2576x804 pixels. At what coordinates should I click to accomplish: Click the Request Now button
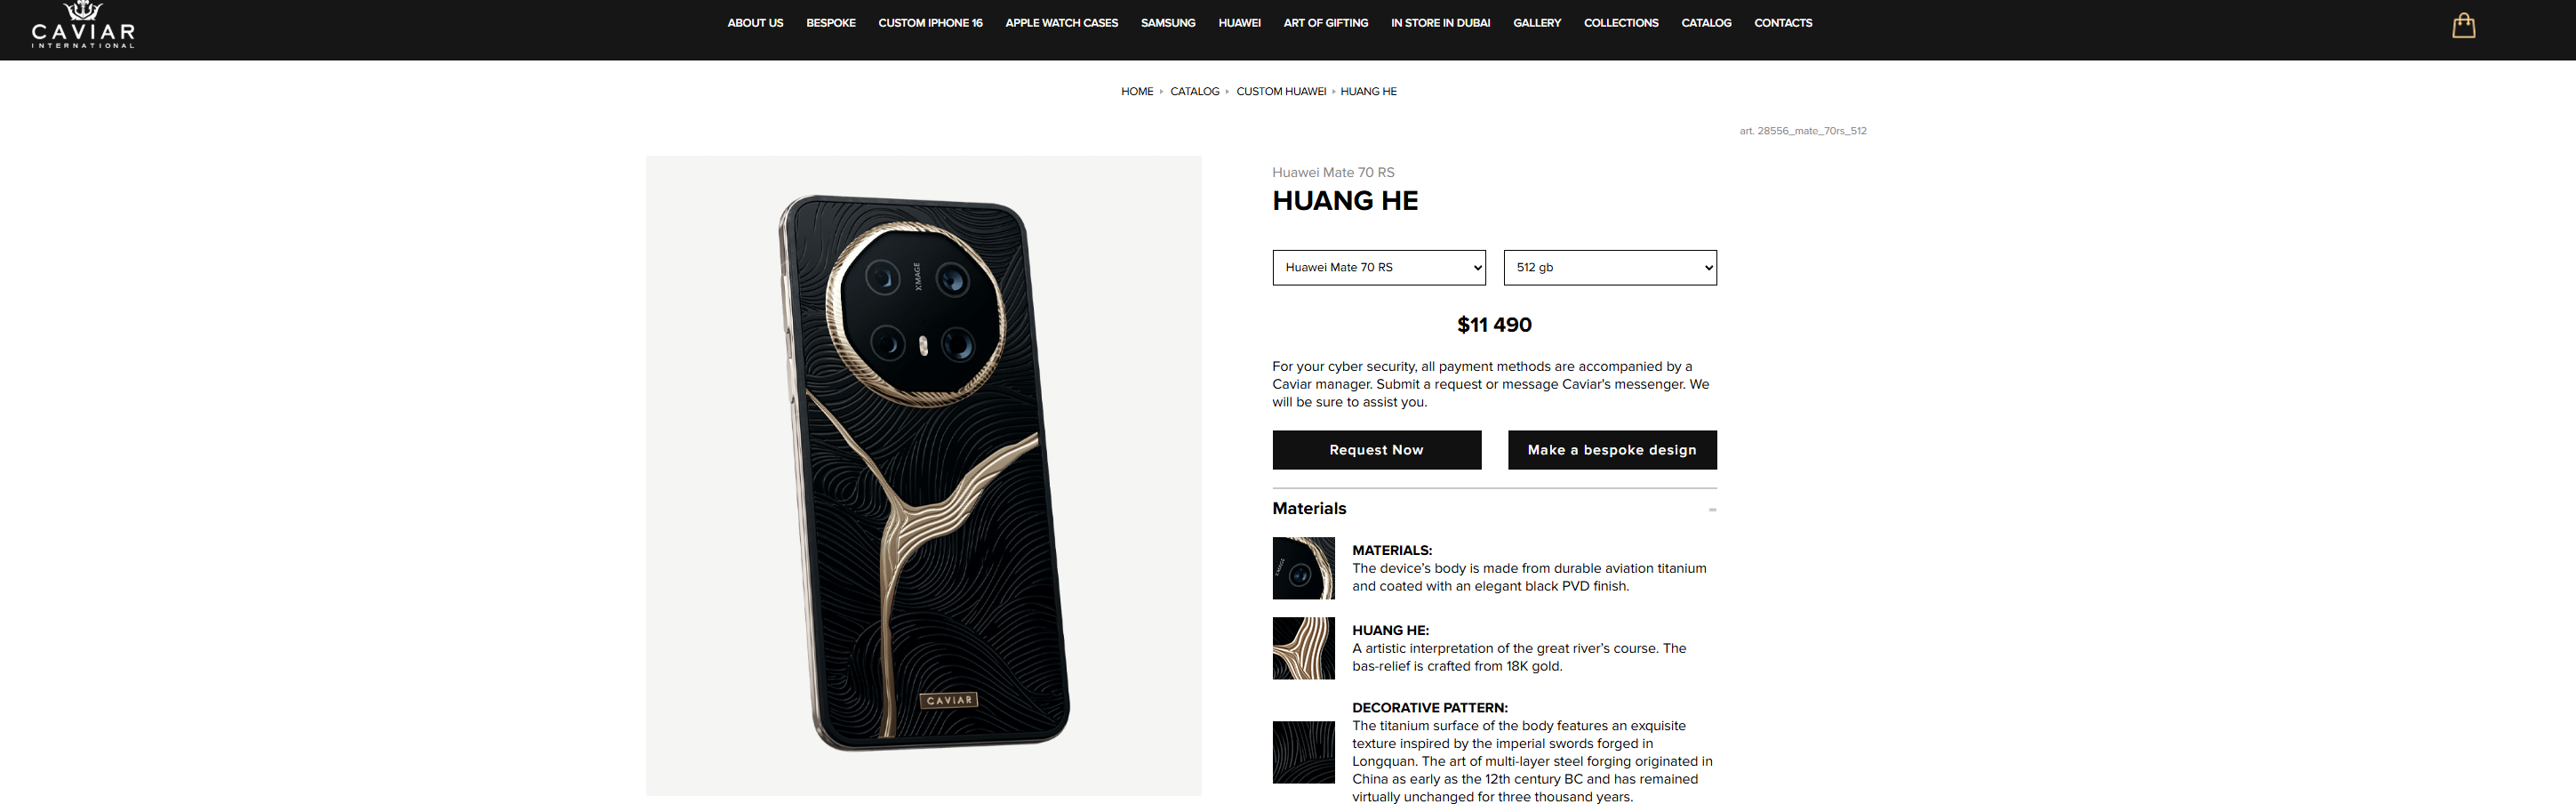pos(1376,450)
